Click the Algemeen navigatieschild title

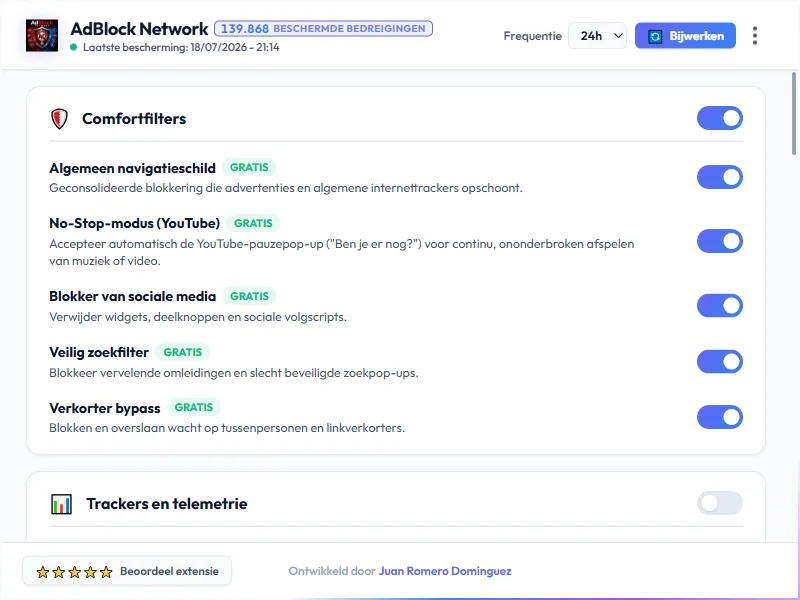tap(133, 168)
